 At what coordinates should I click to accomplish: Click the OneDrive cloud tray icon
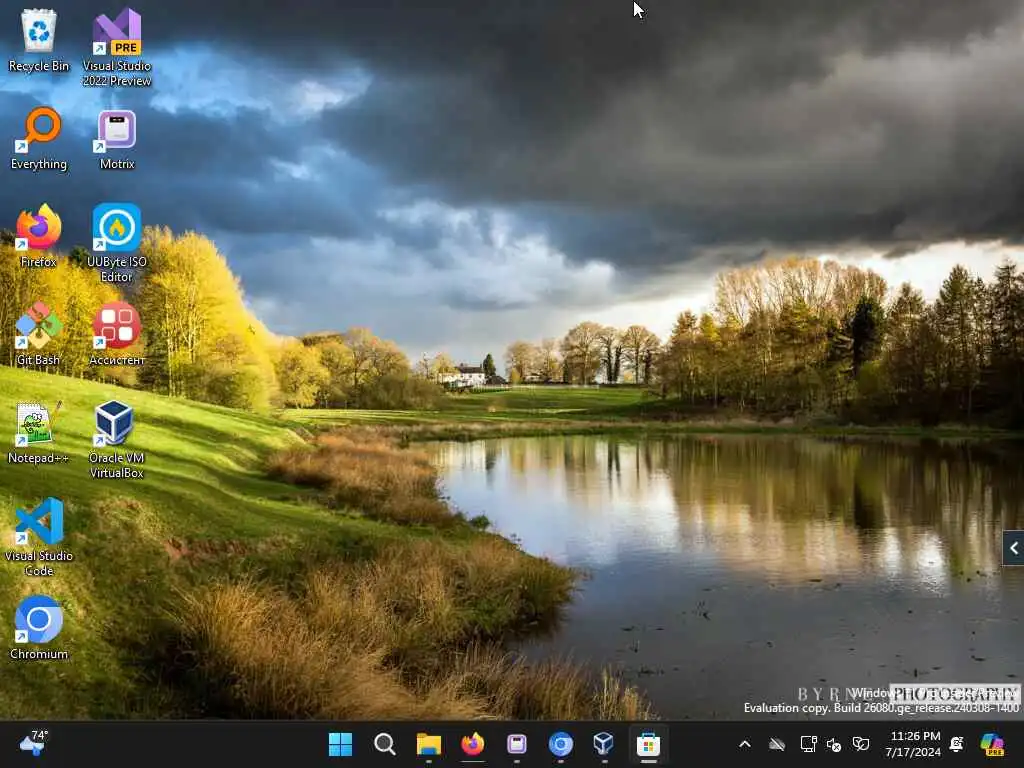[776, 744]
